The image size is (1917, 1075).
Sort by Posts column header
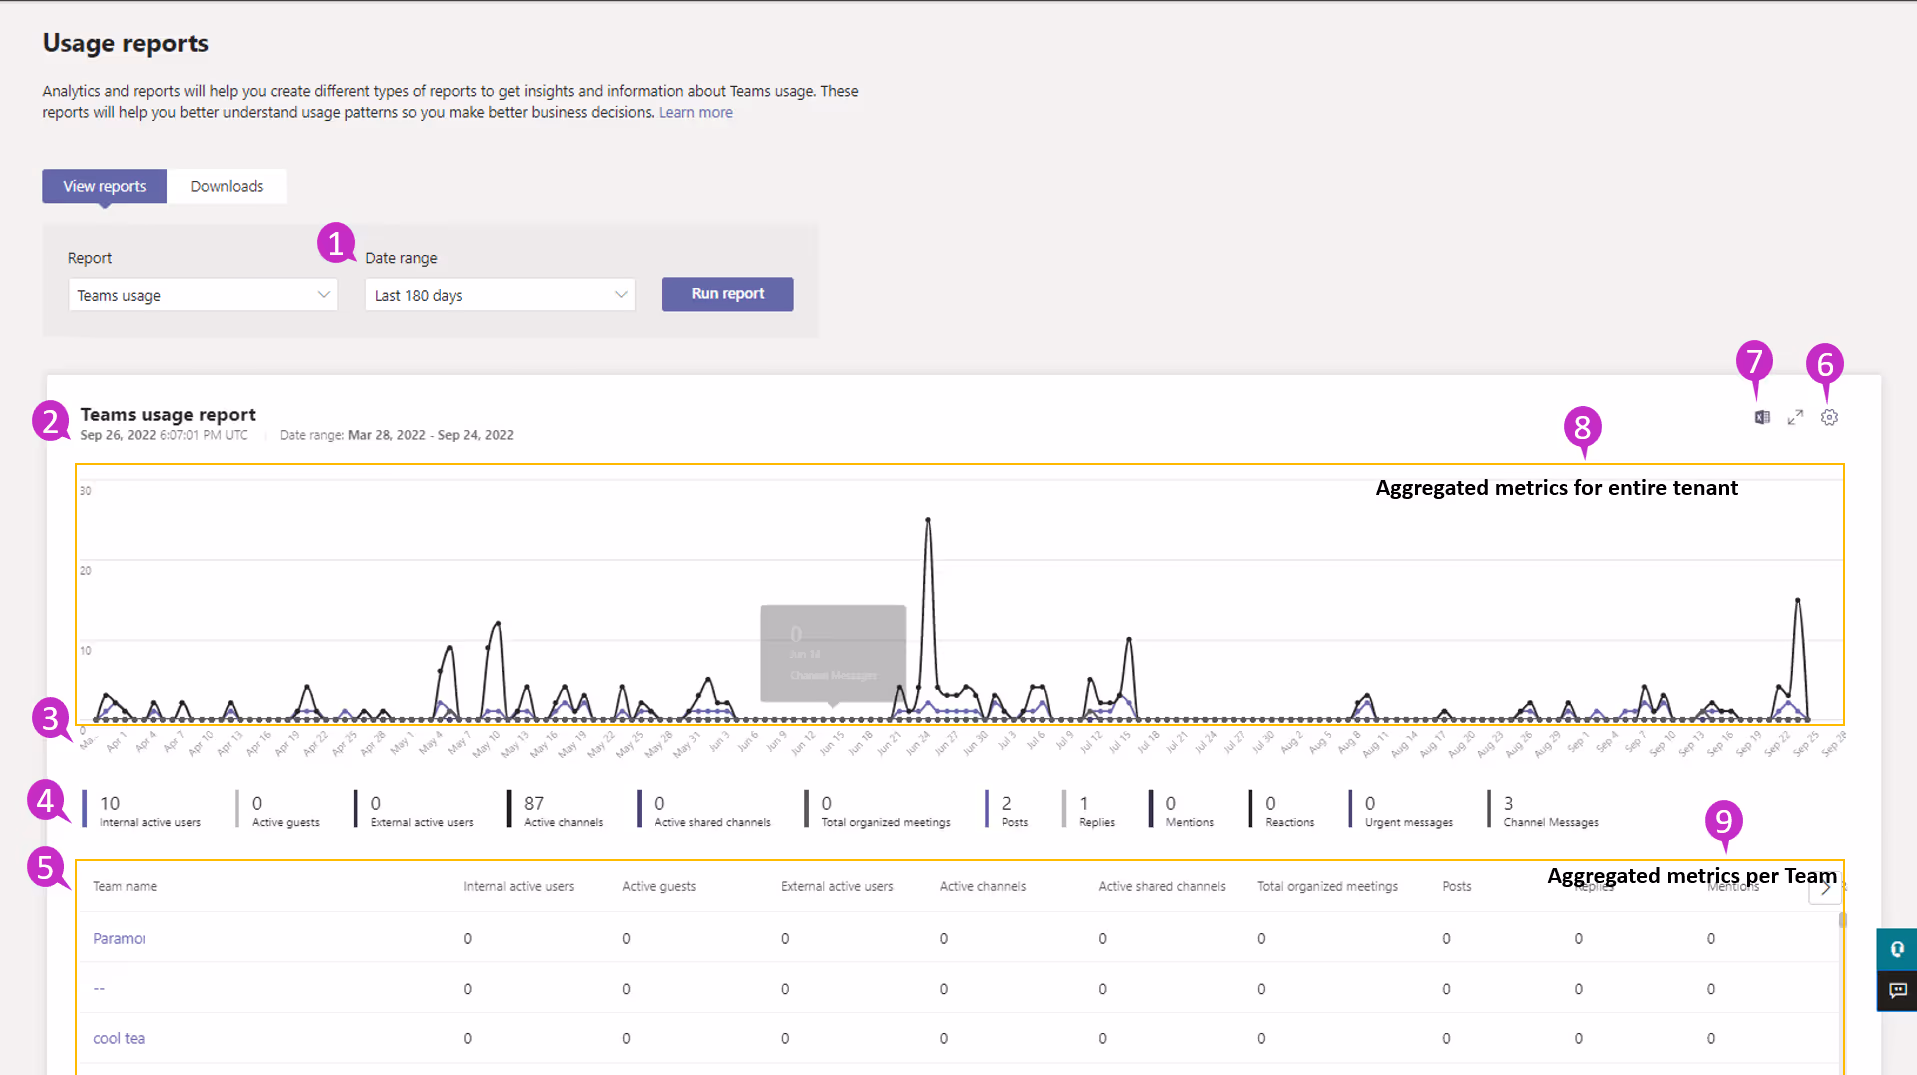pyautogui.click(x=1456, y=886)
